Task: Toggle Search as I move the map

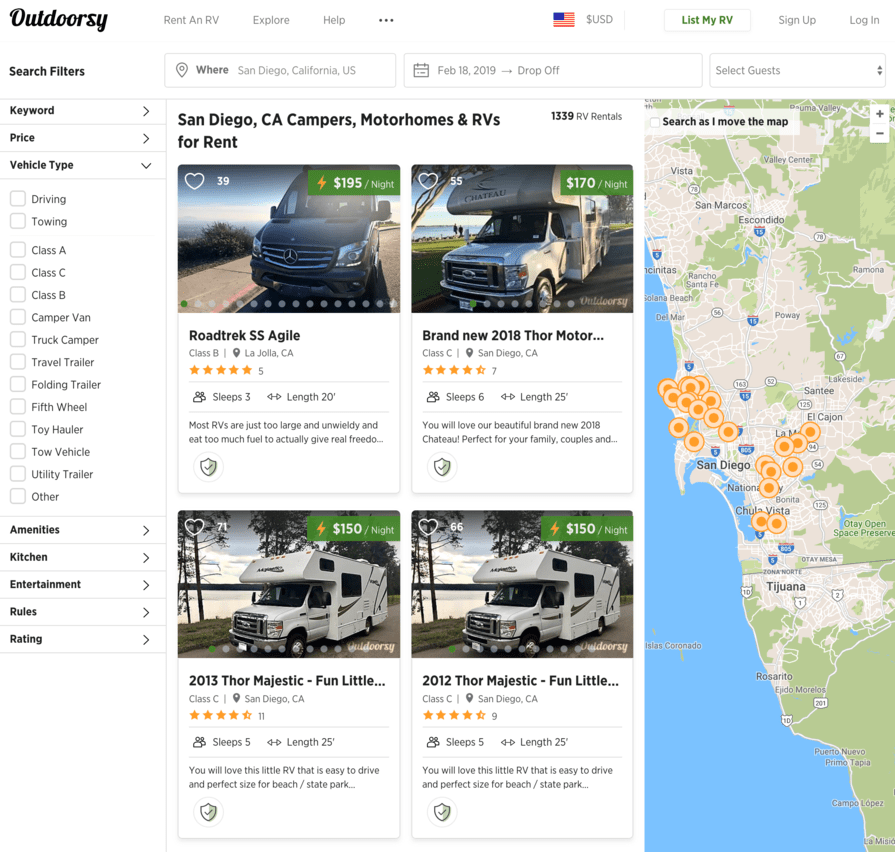Action: (655, 122)
